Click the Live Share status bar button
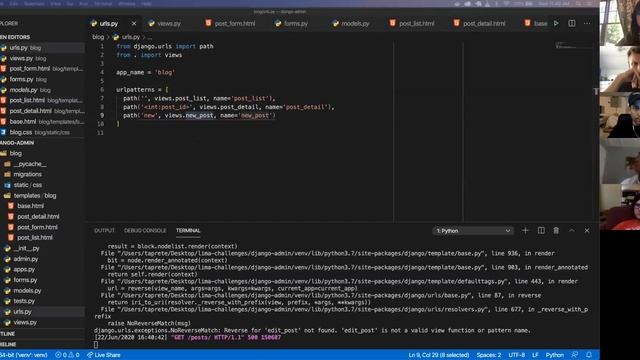640x360 pixels. click(x=103, y=355)
